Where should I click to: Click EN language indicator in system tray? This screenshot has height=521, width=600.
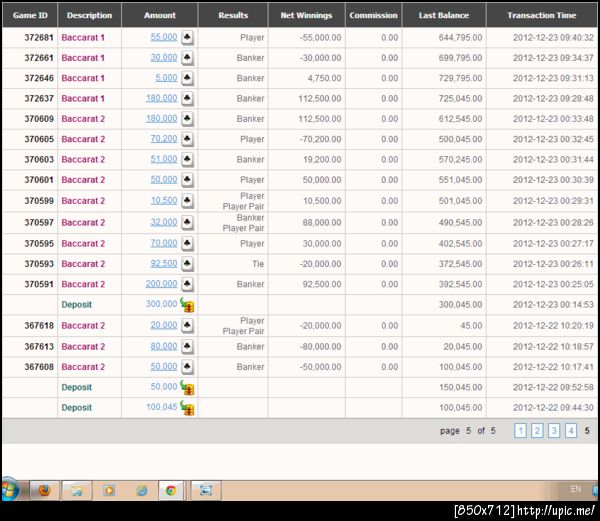(x=576, y=489)
